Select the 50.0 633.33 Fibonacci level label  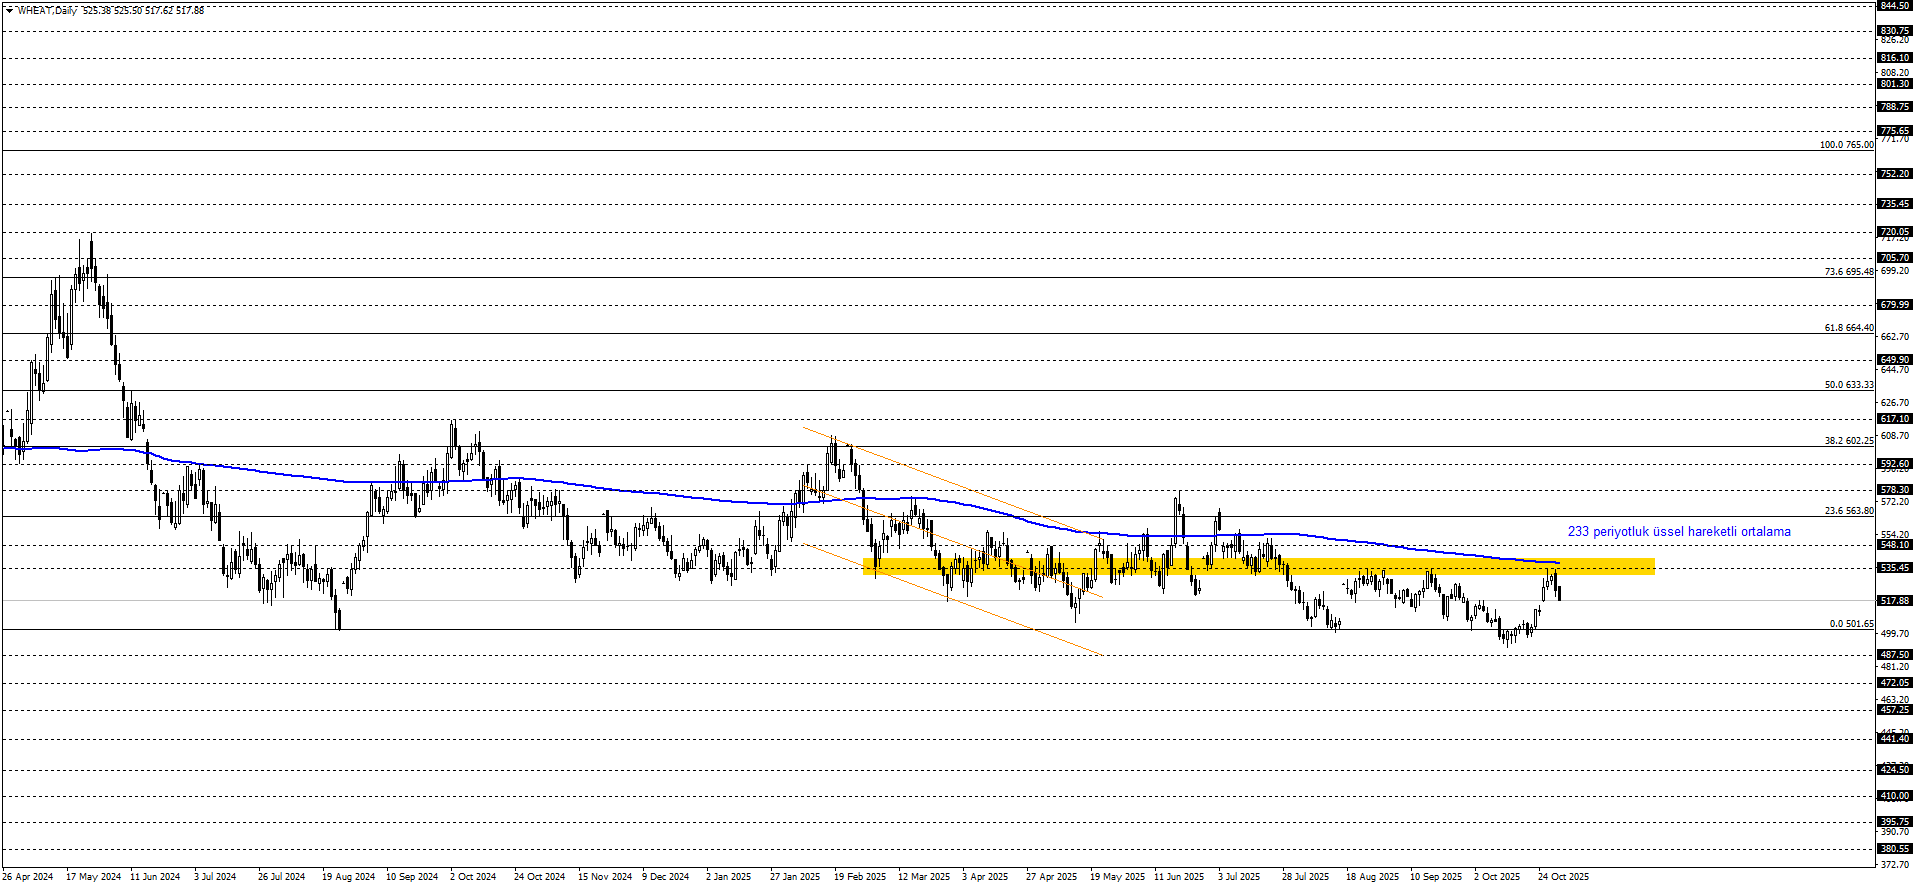[1848, 385]
